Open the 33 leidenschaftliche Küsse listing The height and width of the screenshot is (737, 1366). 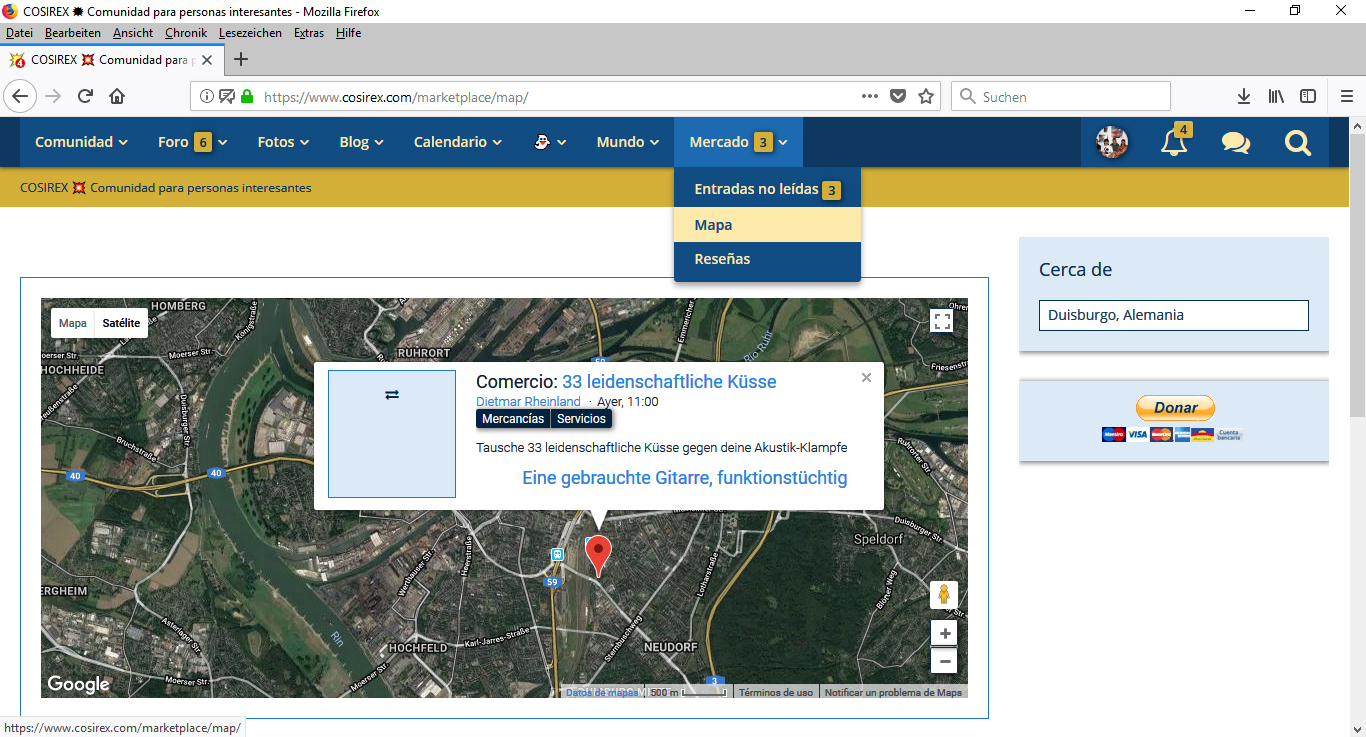pyautogui.click(x=669, y=381)
